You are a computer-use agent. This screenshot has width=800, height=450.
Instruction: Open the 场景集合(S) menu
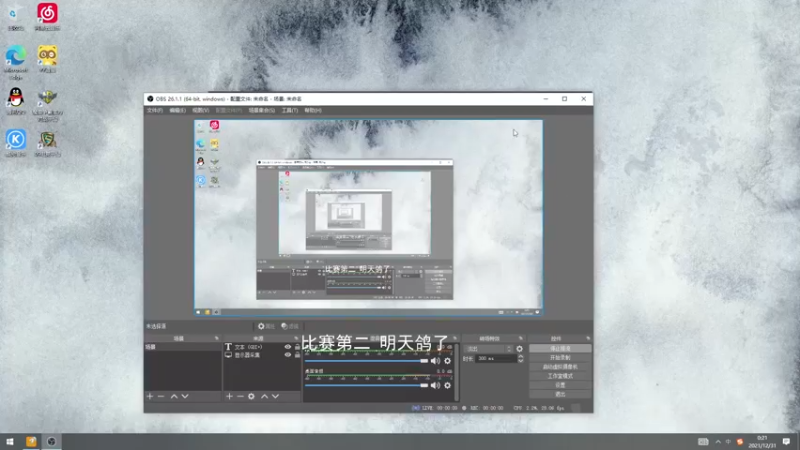(x=261, y=110)
